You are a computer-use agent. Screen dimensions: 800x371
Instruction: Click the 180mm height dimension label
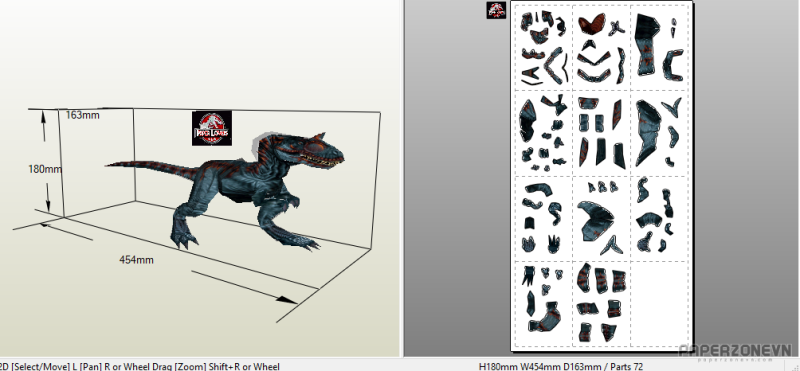point(45,168)
